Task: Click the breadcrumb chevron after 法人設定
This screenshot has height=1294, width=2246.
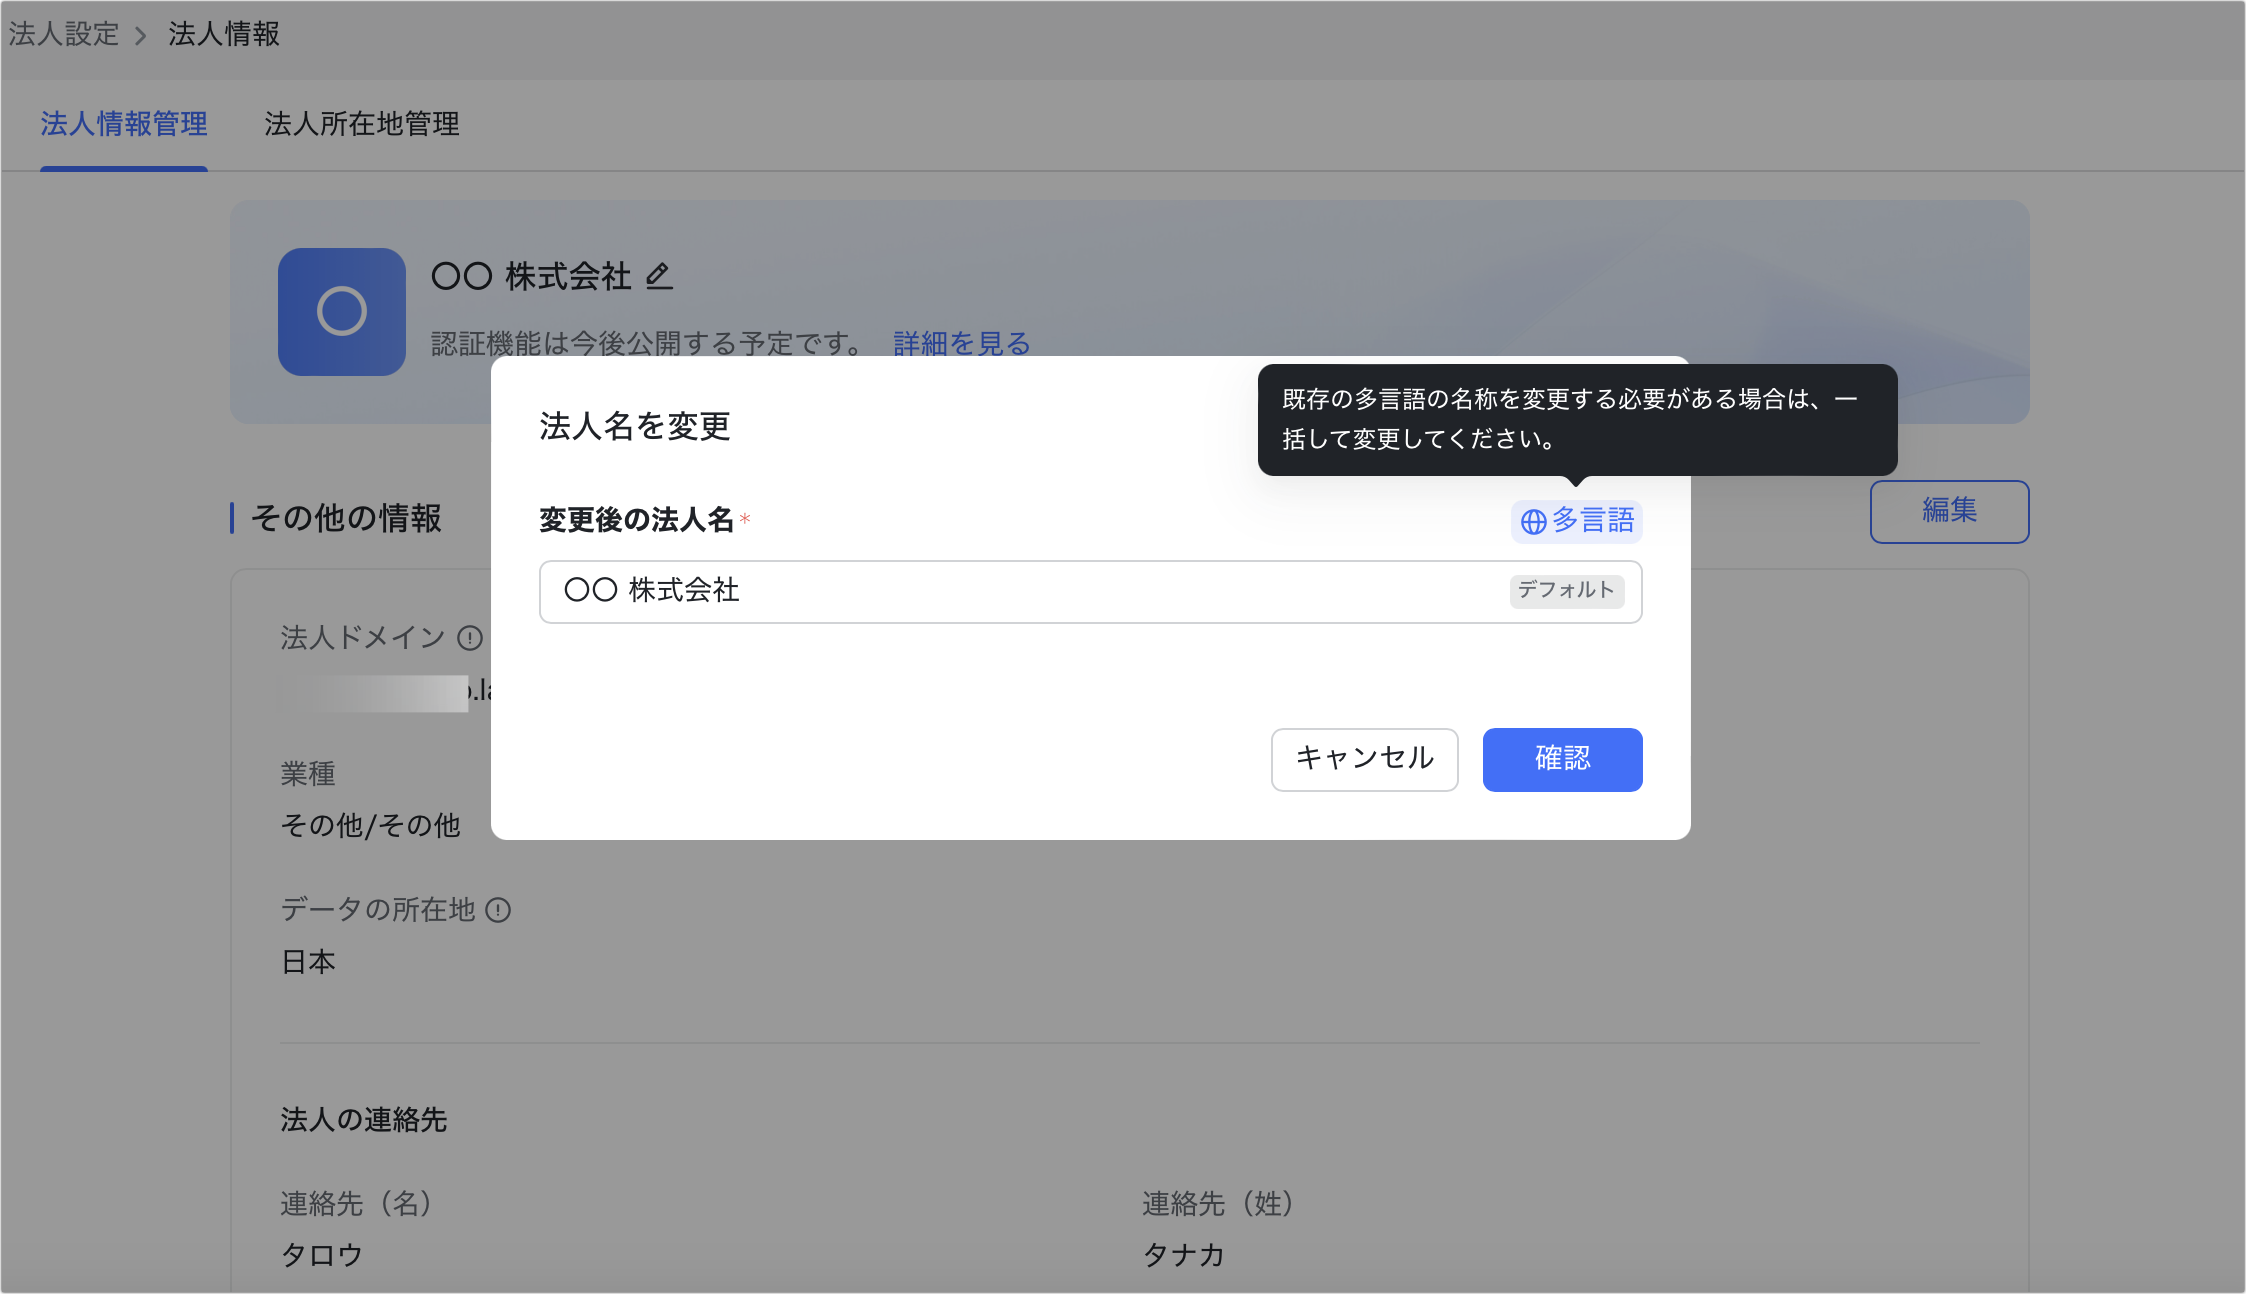Action: coord(141,36)
